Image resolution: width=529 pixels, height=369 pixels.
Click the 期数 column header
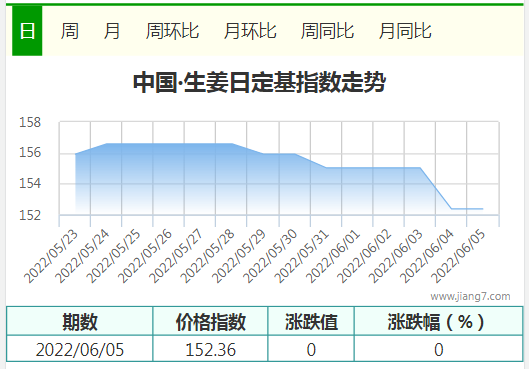click(80, 321)
